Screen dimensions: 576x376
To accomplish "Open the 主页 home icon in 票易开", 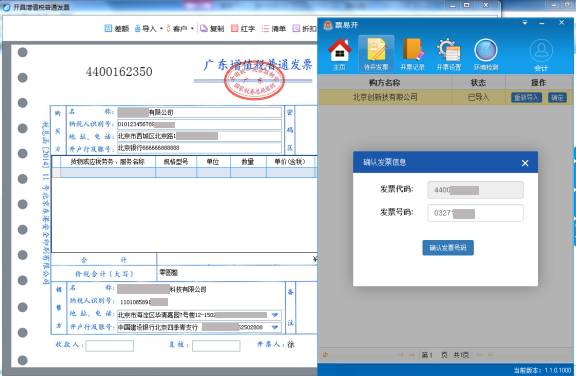I will (x=339, y=54).
